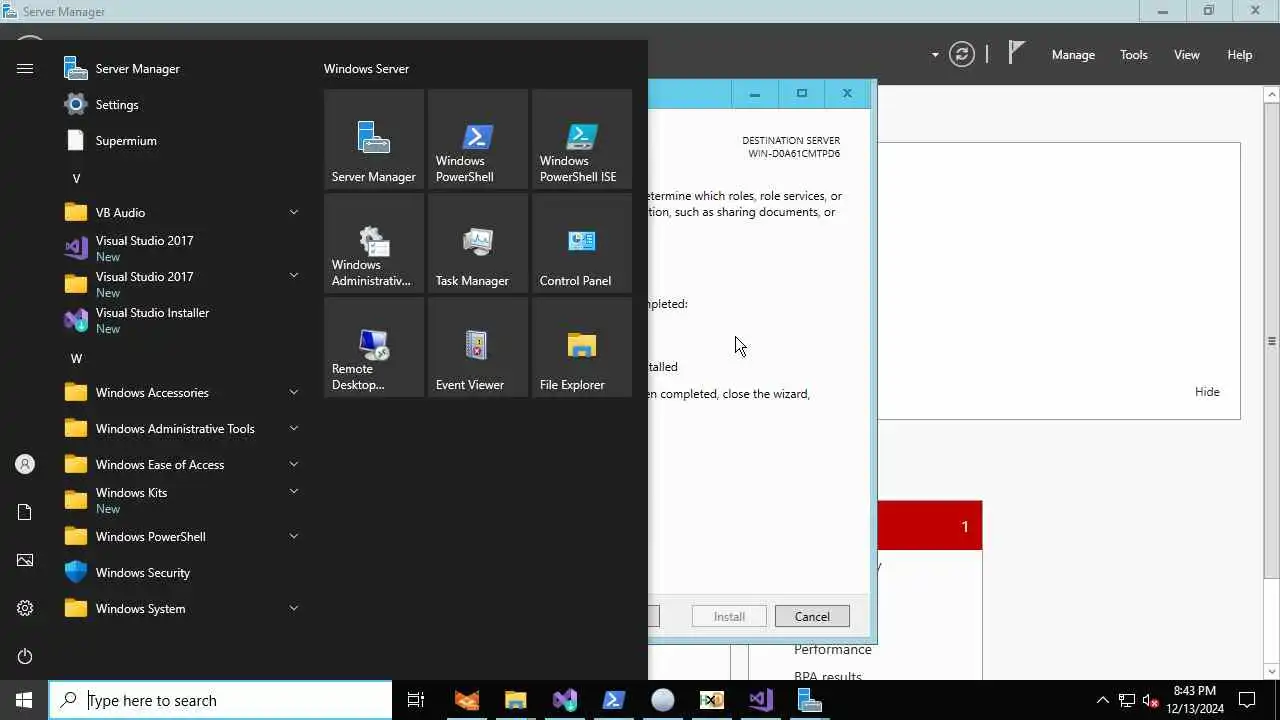Open Visual Studio Installer
Screen dimensions: 1280x720
(183, 320)
